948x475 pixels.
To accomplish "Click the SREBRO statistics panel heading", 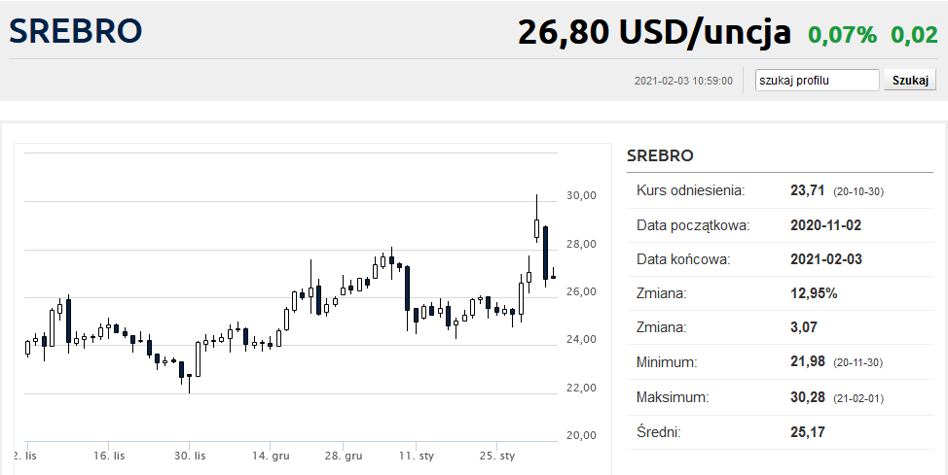I will [x=660, y=156].
